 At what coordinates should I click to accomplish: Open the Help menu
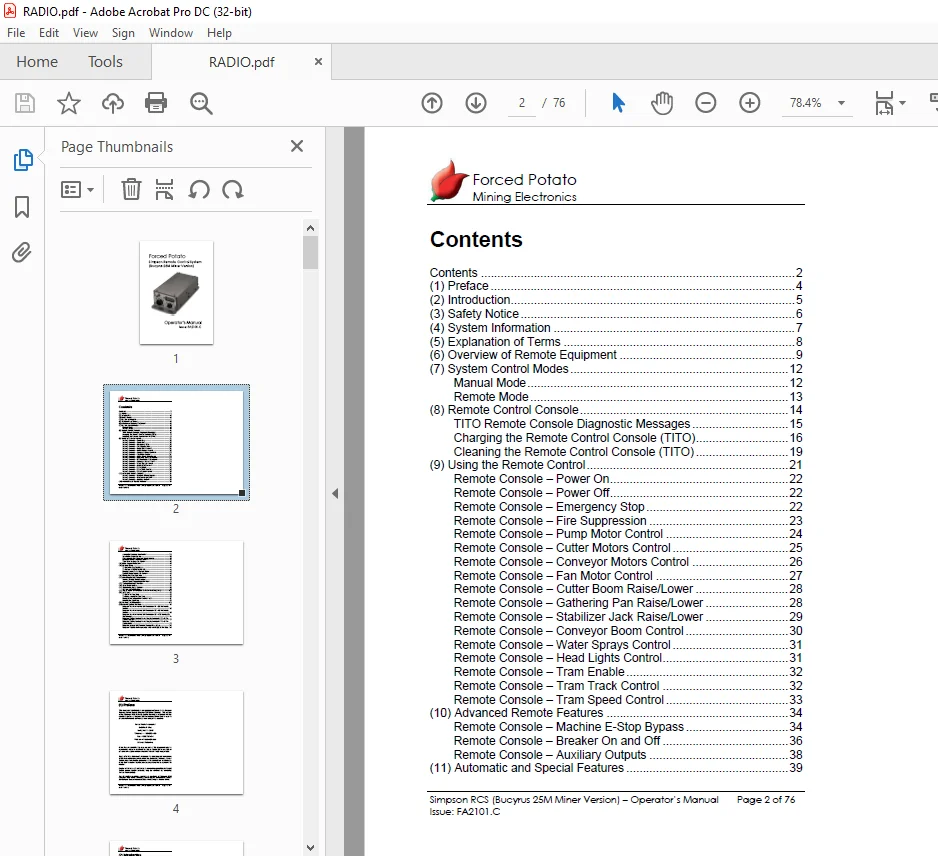[x=220, y=33]
